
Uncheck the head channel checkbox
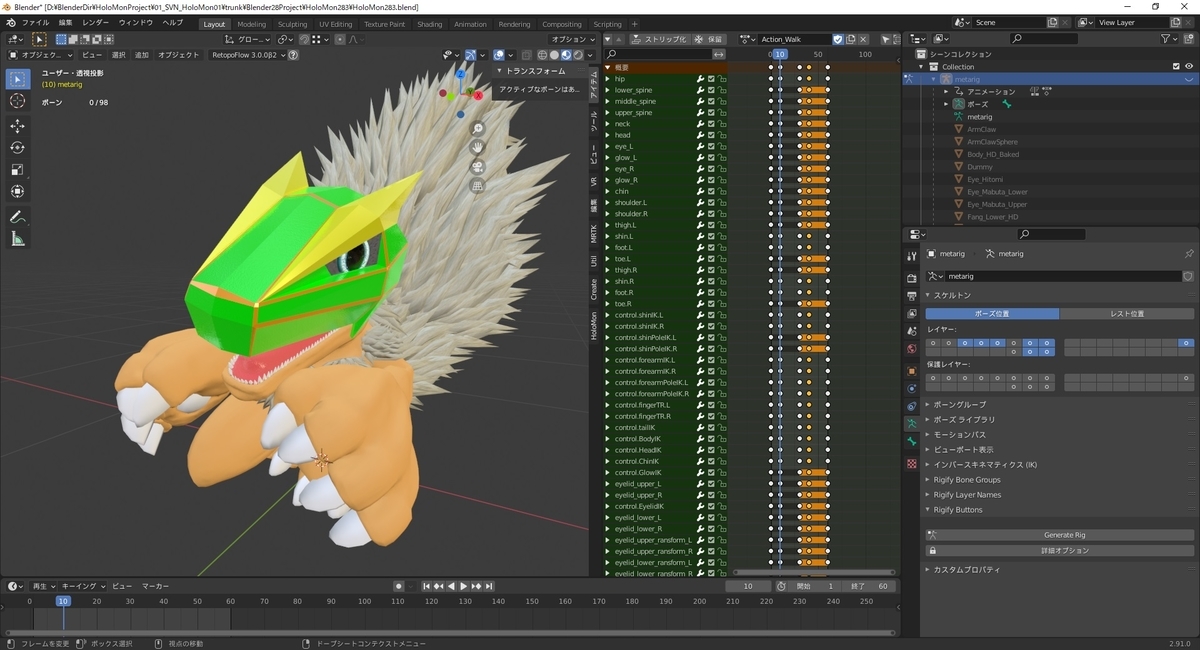tap(711, 135)
